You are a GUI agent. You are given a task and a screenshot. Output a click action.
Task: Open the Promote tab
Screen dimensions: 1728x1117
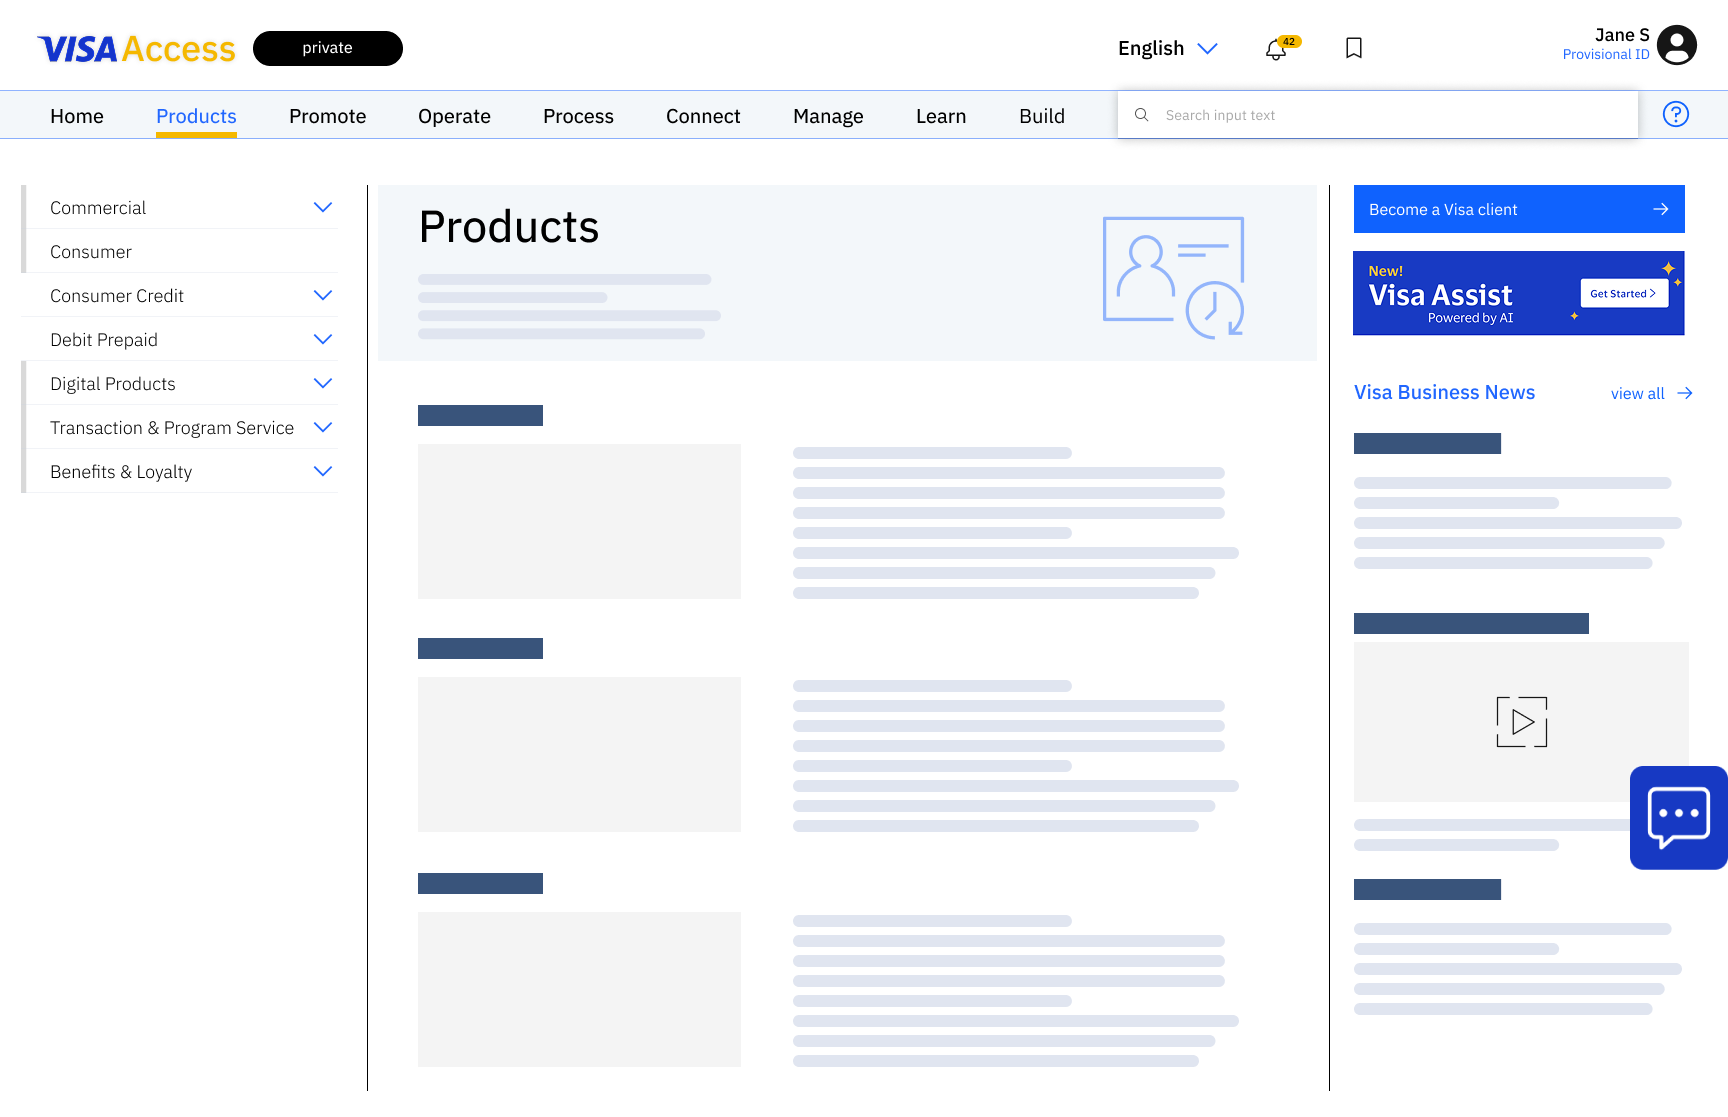click(x=327, y=116)
